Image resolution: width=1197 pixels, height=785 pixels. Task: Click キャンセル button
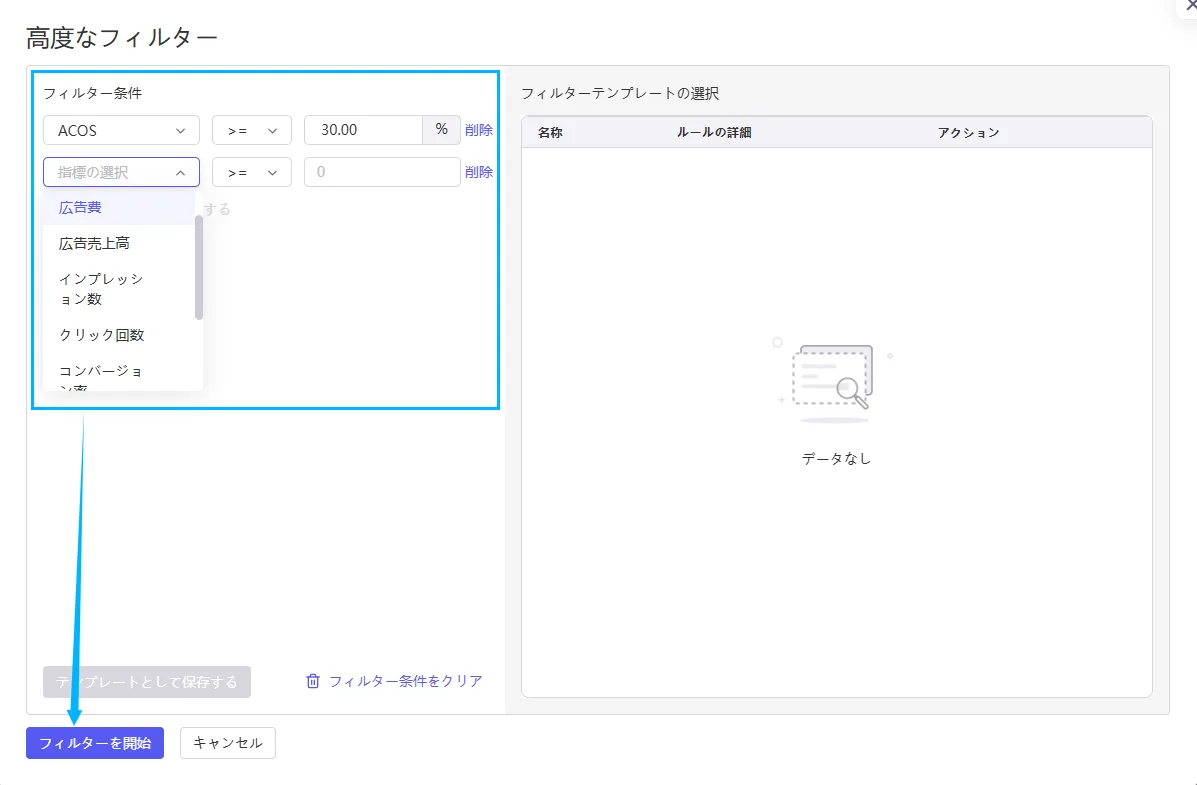coord(227,742)
